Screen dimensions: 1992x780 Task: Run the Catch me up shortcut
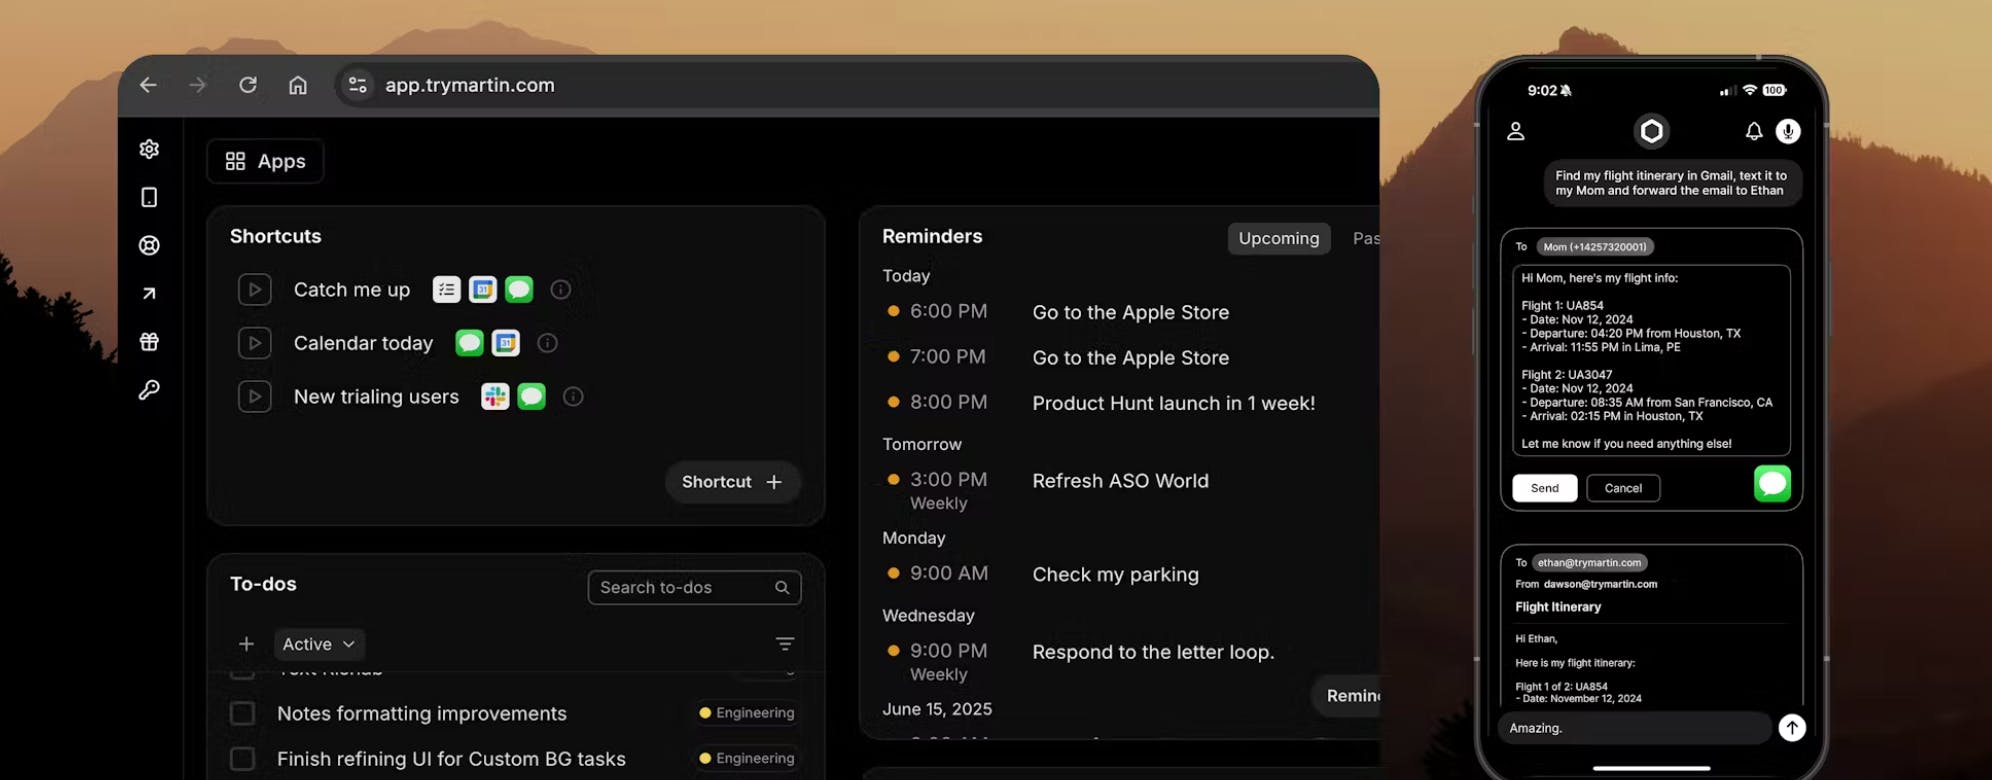pos(255,290)
